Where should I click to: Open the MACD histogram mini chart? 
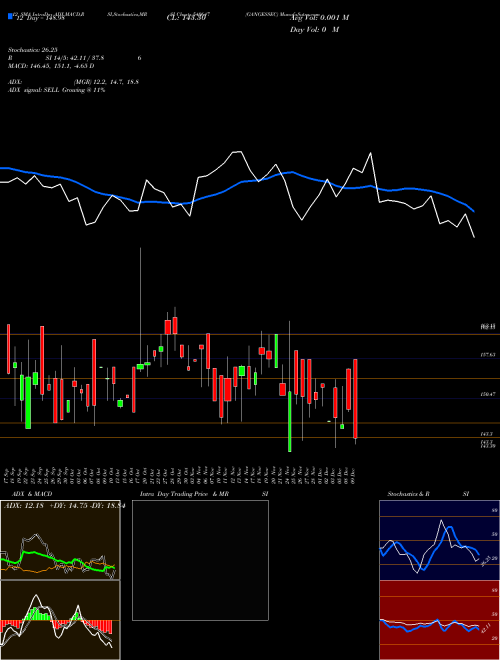60,620
